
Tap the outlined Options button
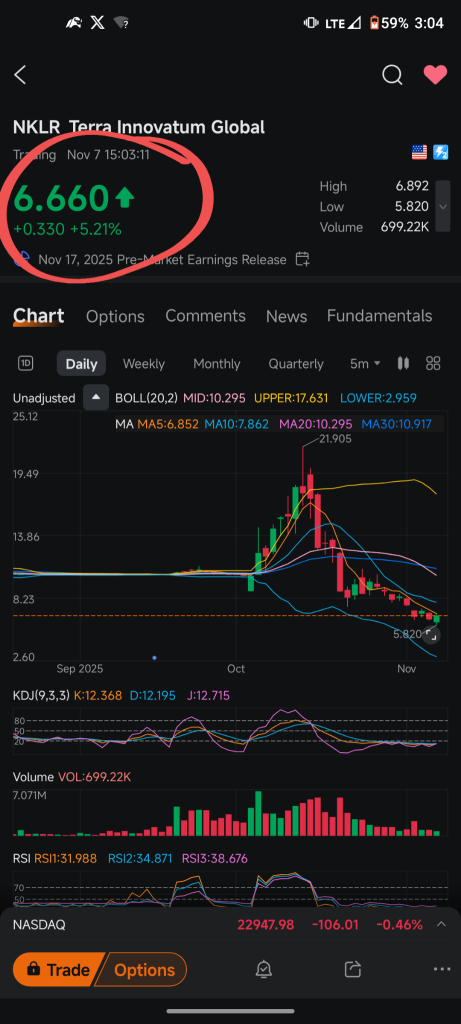(x=144, y=970)
